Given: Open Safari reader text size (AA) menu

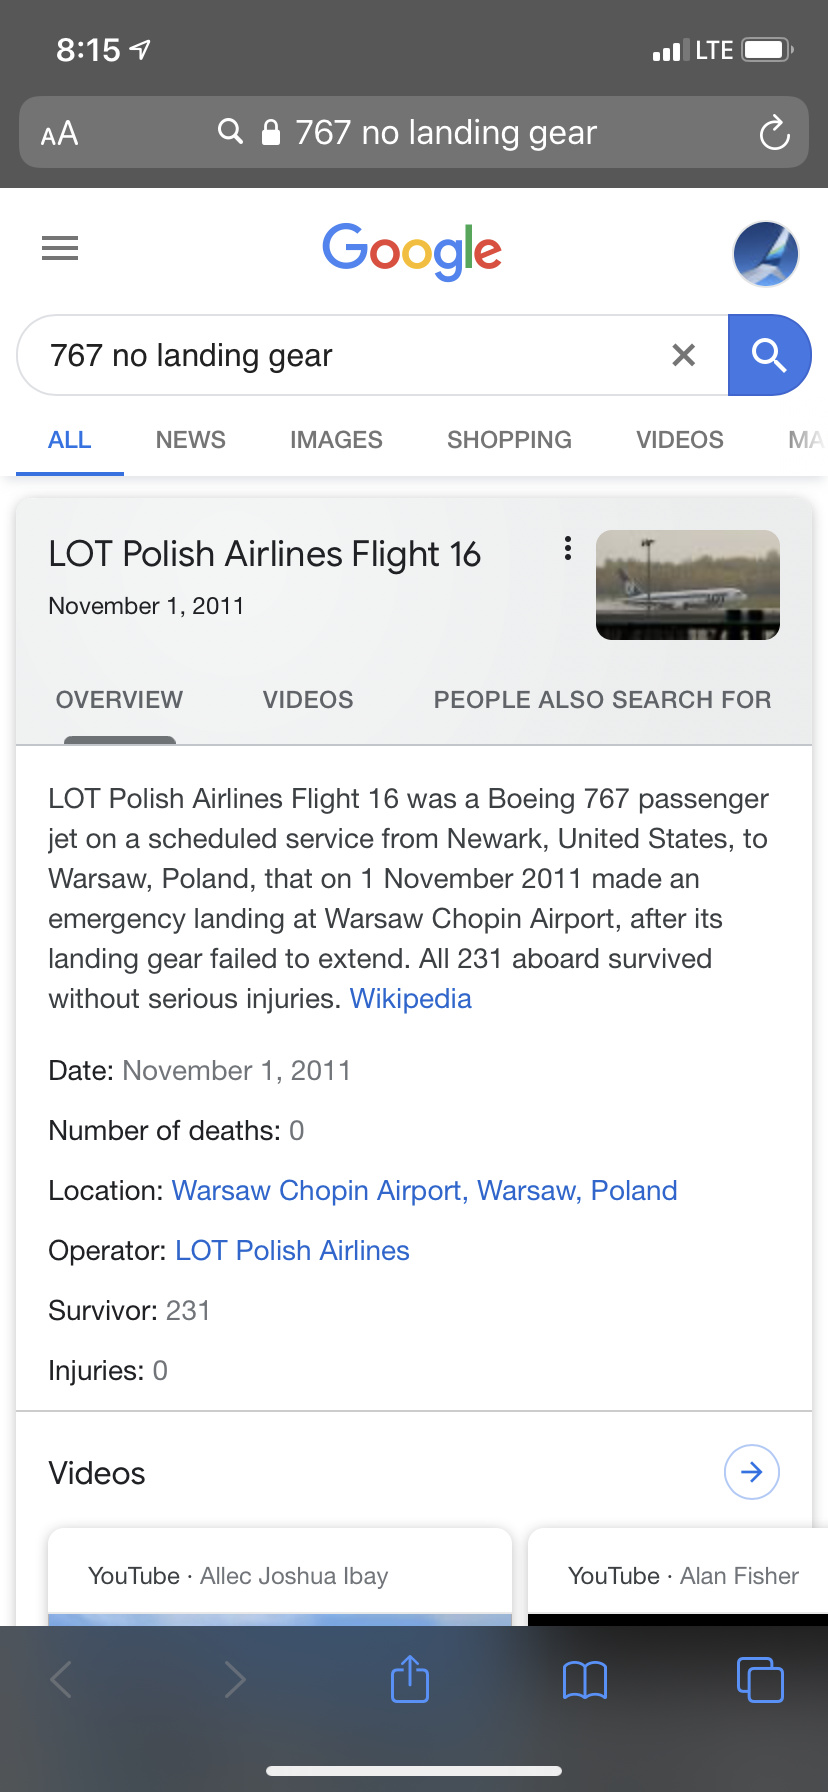Looking at the screenshot, I should (x=59, y=133).
